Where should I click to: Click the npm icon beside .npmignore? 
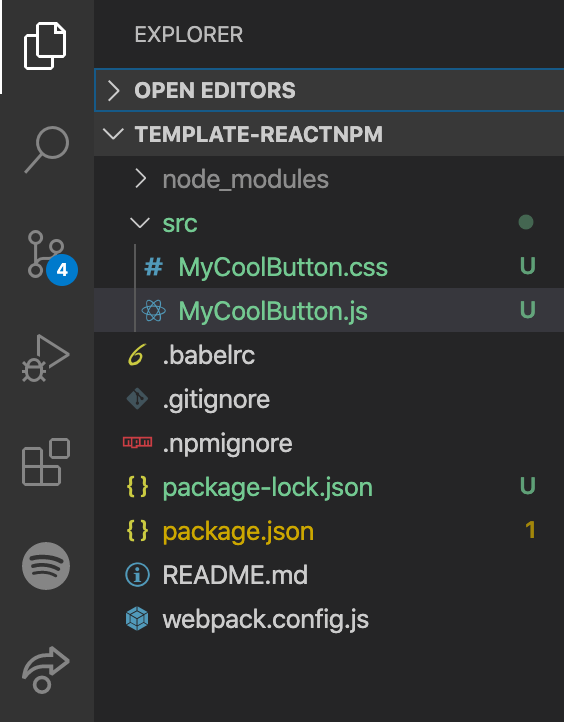tap(137, 442)
